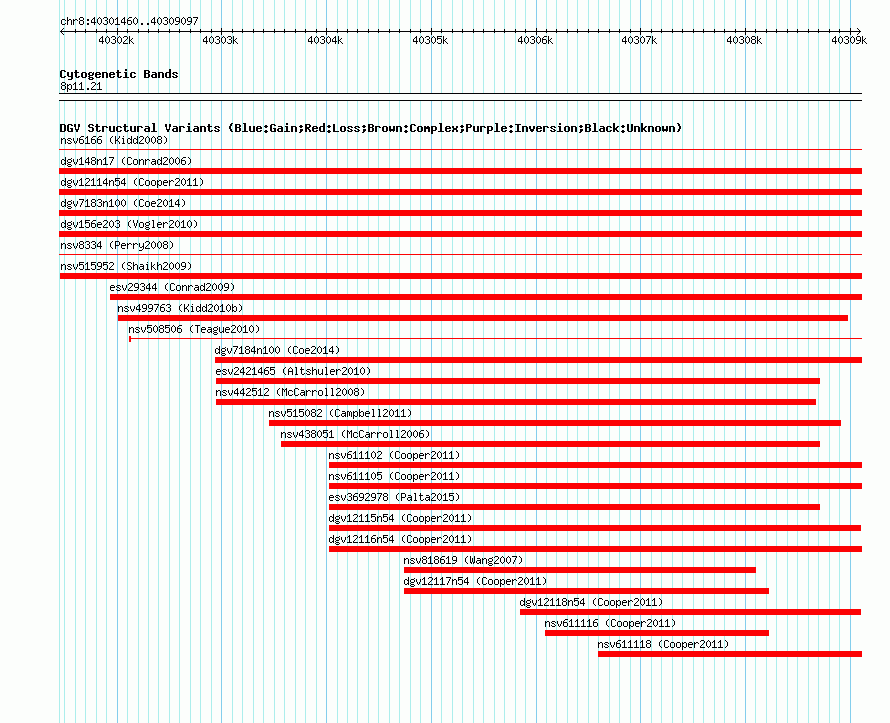This screenshot has width=890, height=723.
Task: Click dgv12116n54 (Cooper2011) variant label
Action: click(x=400, y=539)
